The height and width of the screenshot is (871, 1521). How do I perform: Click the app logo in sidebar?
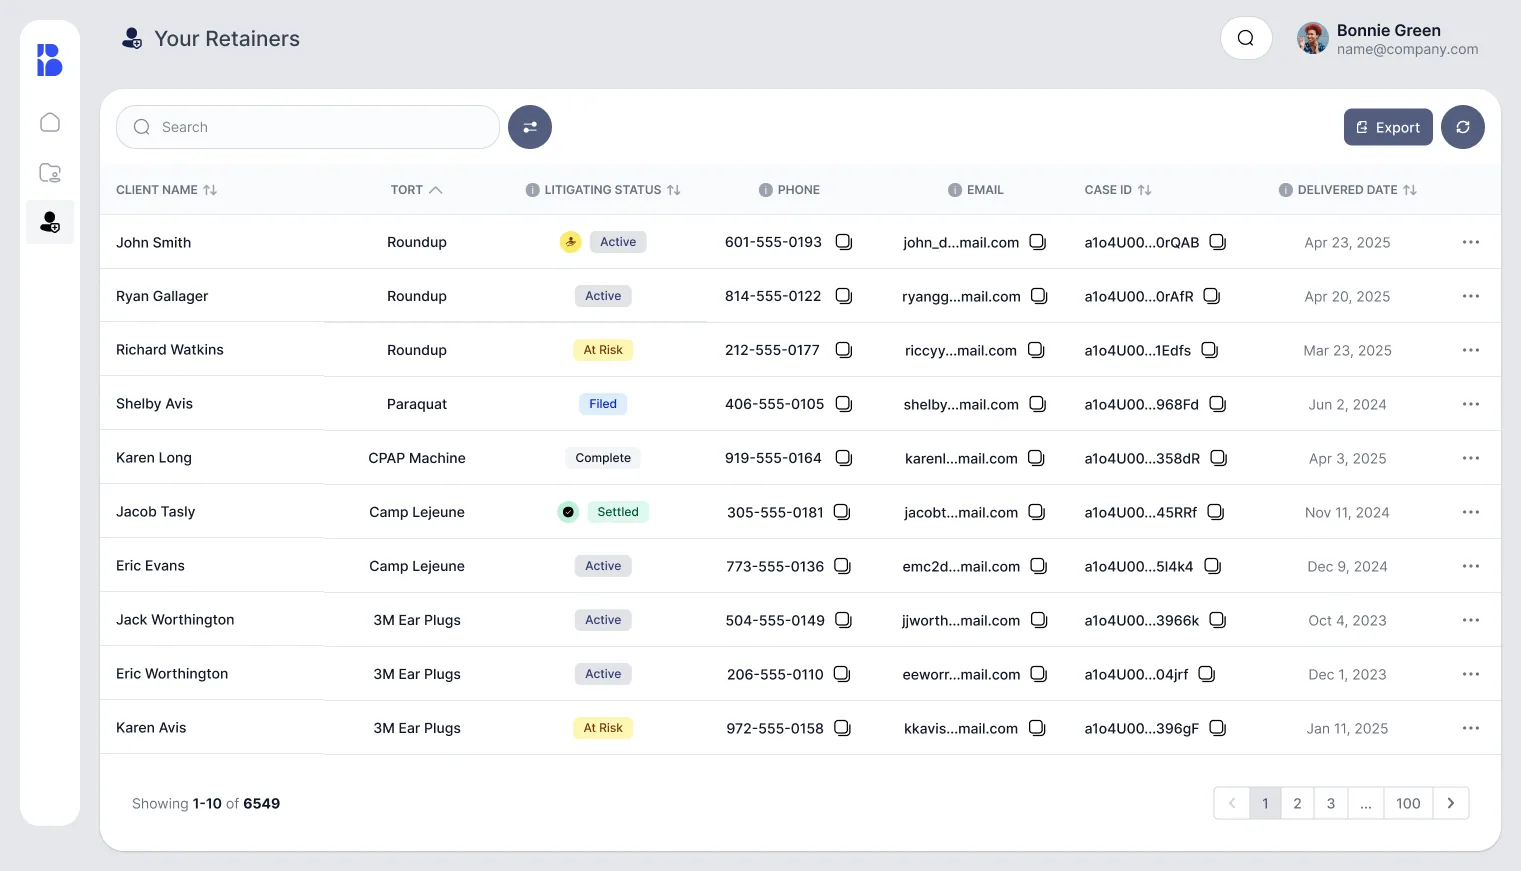pos(50,60)
